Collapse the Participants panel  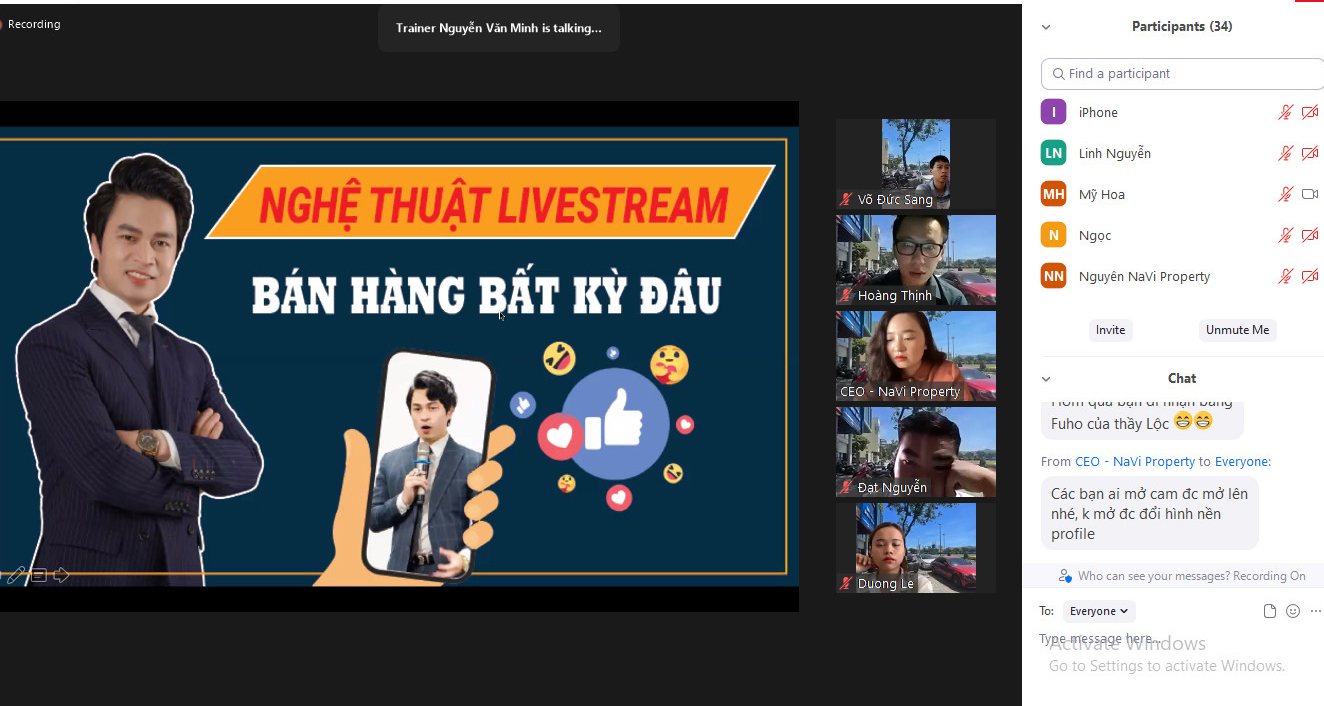pos(1046,27)
